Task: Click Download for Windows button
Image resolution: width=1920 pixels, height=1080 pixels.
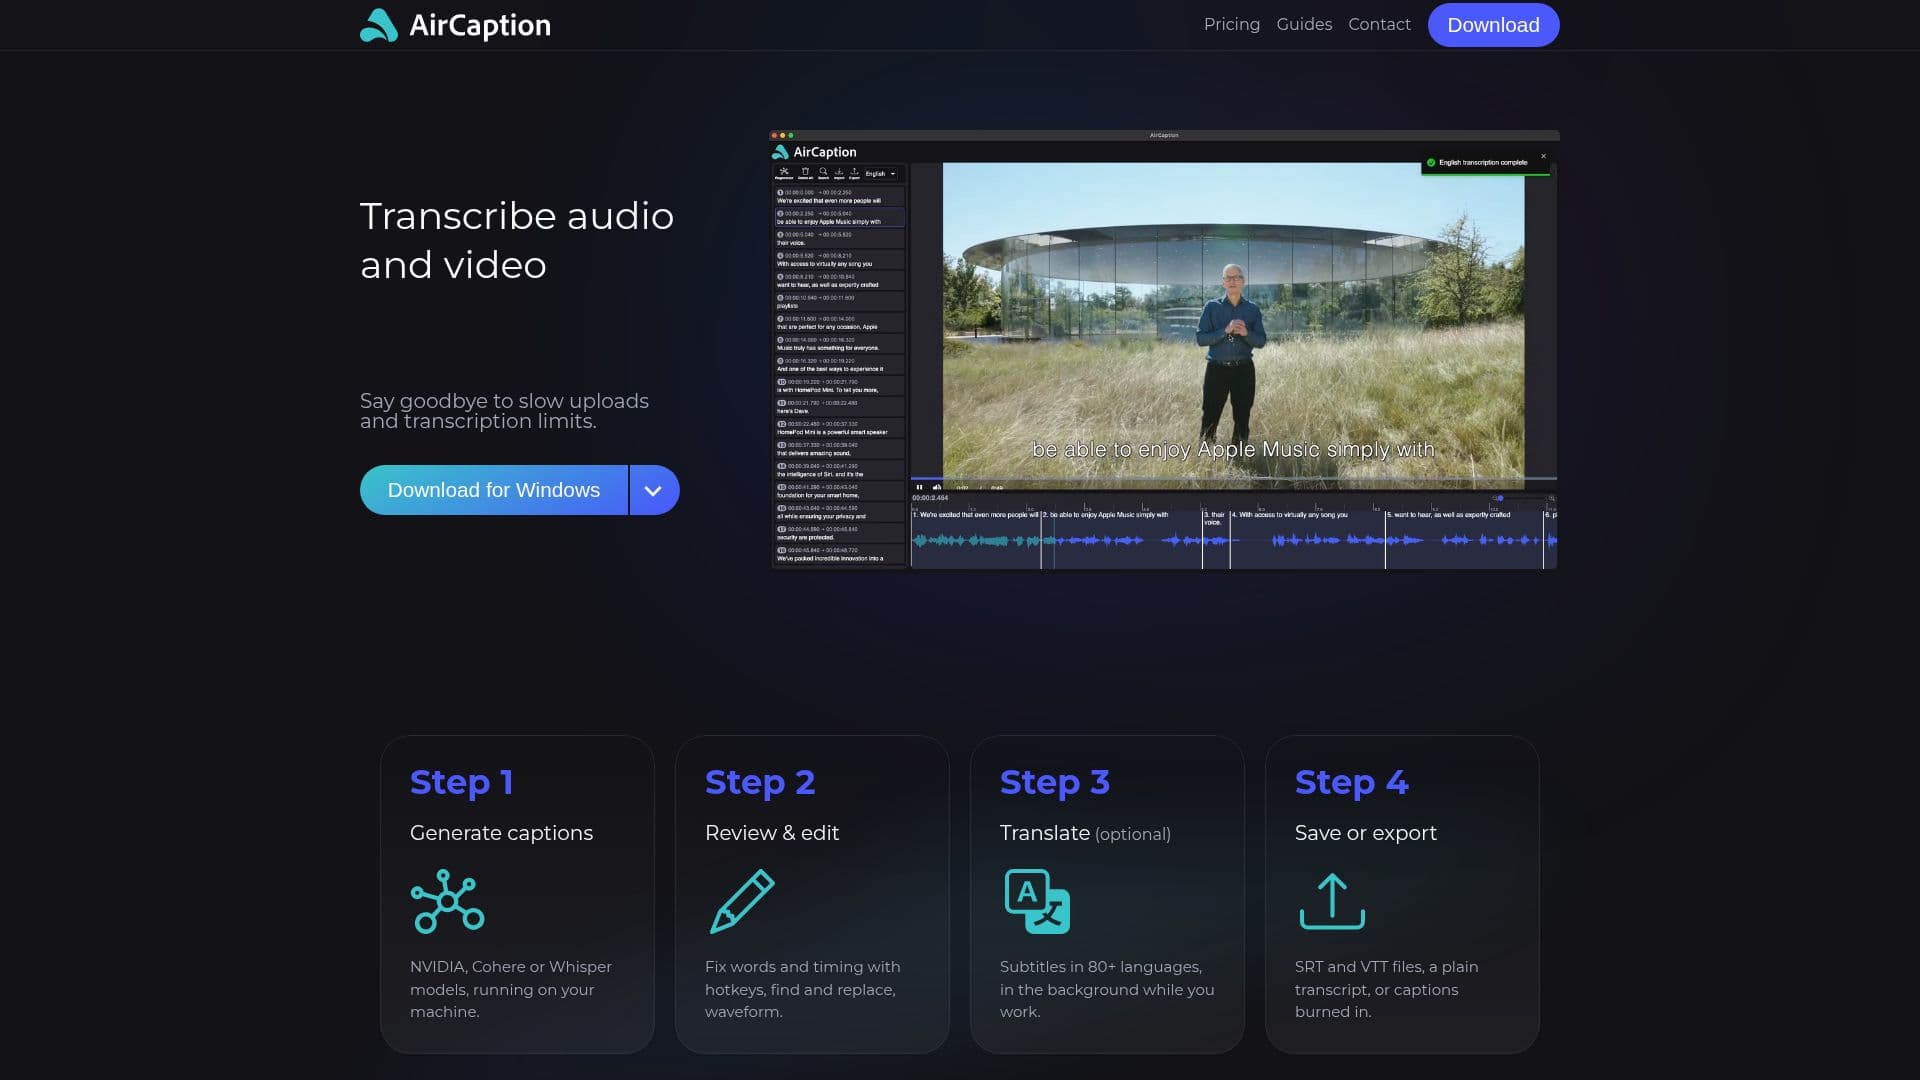Action: [x=494, y=490]
